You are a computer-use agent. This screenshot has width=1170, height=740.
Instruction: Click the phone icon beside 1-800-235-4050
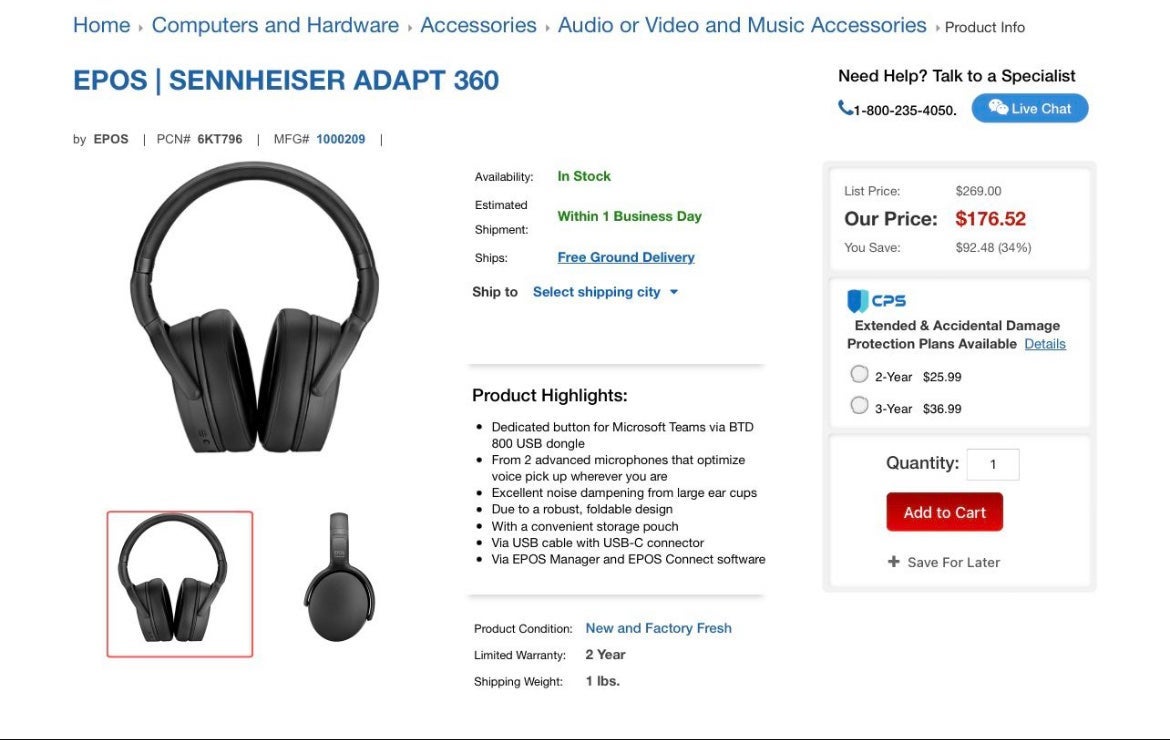(845, 108)
